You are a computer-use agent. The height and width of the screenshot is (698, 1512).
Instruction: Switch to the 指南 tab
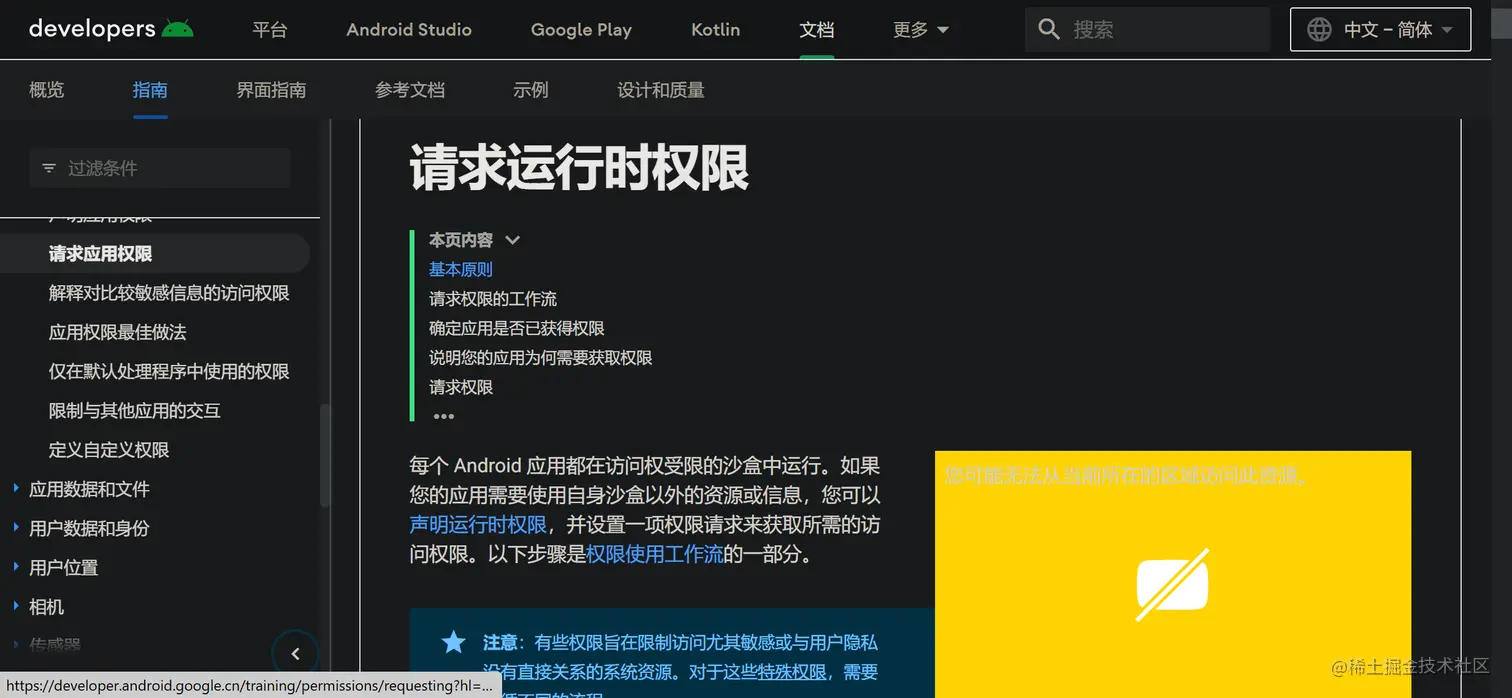click(x=150, y=90)
